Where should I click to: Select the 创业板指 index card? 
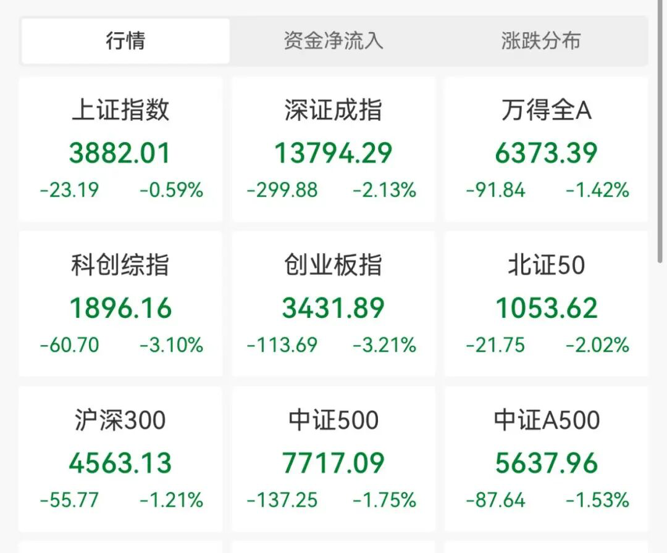click(334, 304)
